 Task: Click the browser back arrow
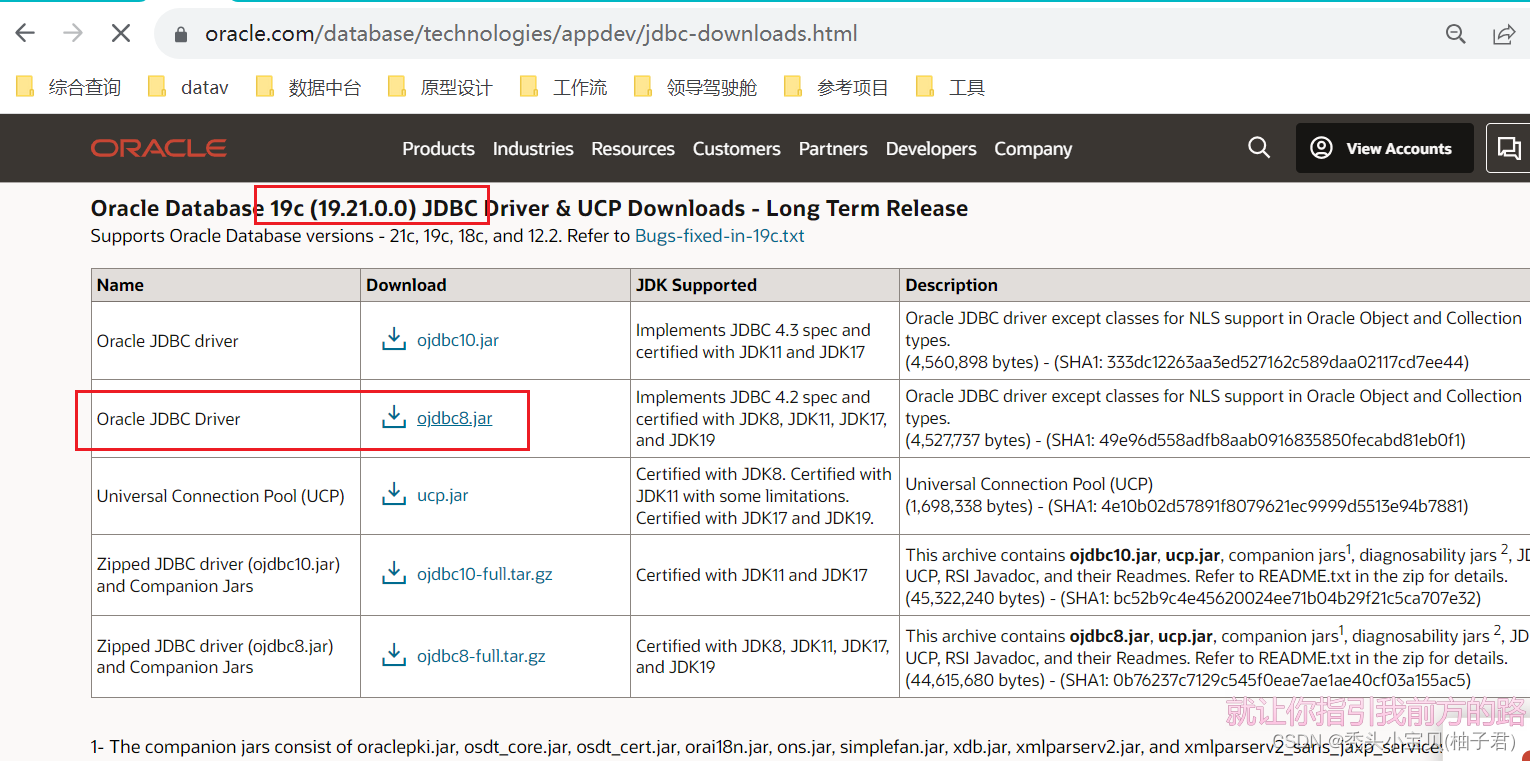click(x=25, y=33)
